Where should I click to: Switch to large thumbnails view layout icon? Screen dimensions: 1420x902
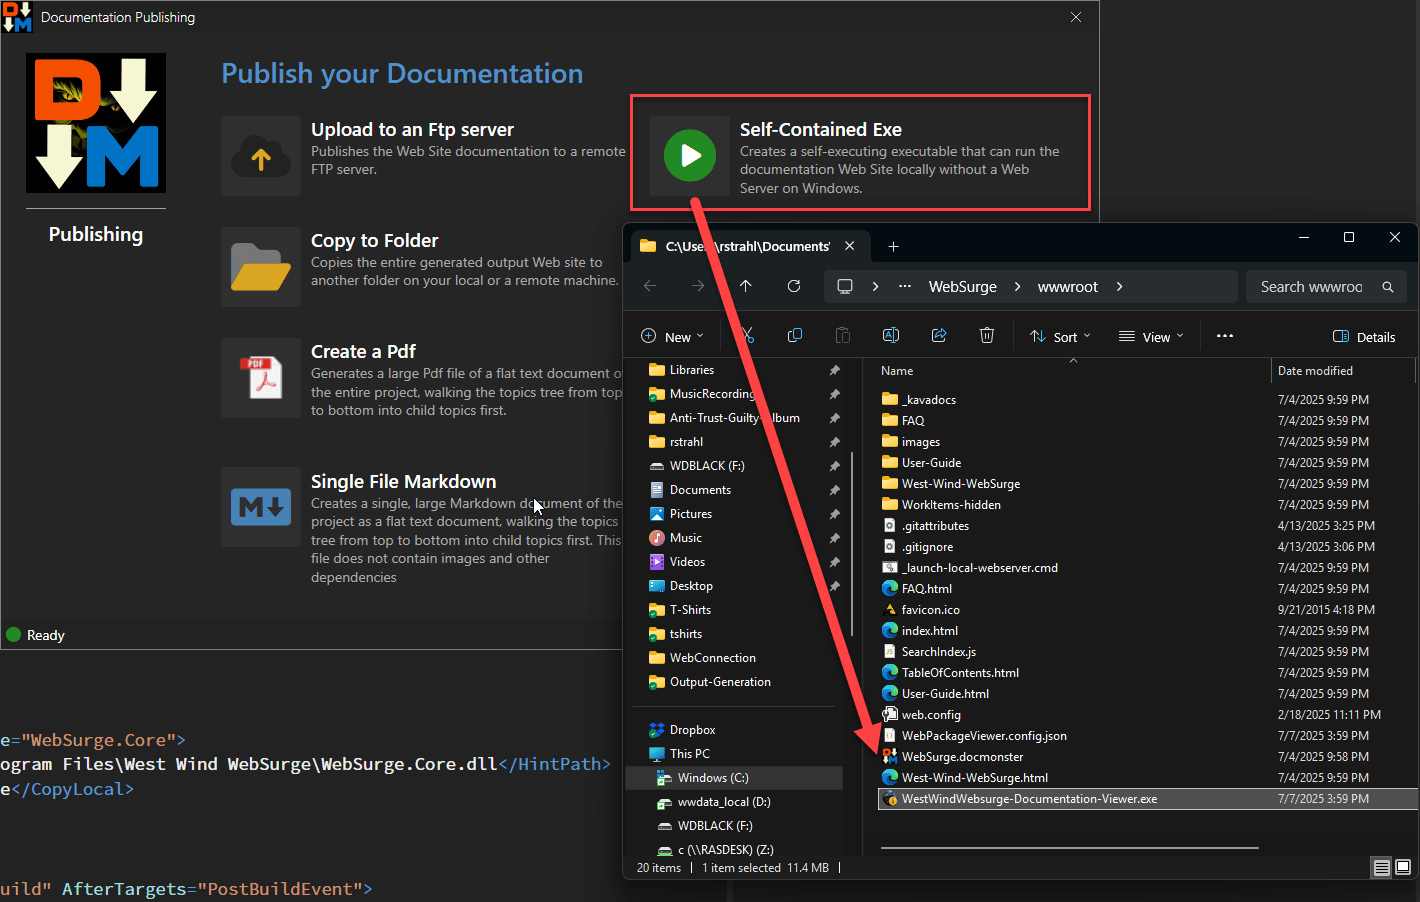1403,867
